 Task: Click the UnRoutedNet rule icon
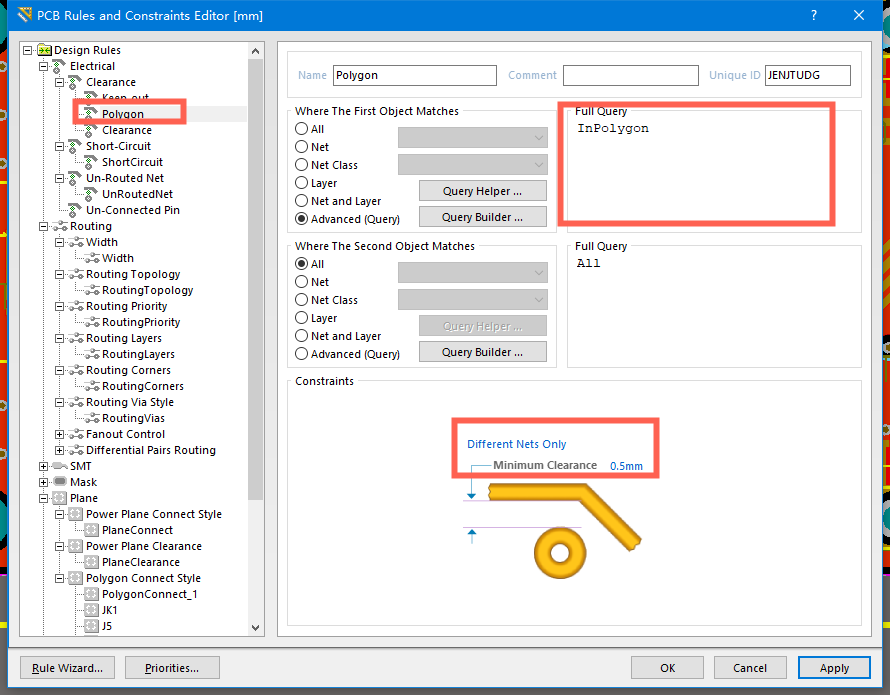pyautogui.click(x=92, y=194)
